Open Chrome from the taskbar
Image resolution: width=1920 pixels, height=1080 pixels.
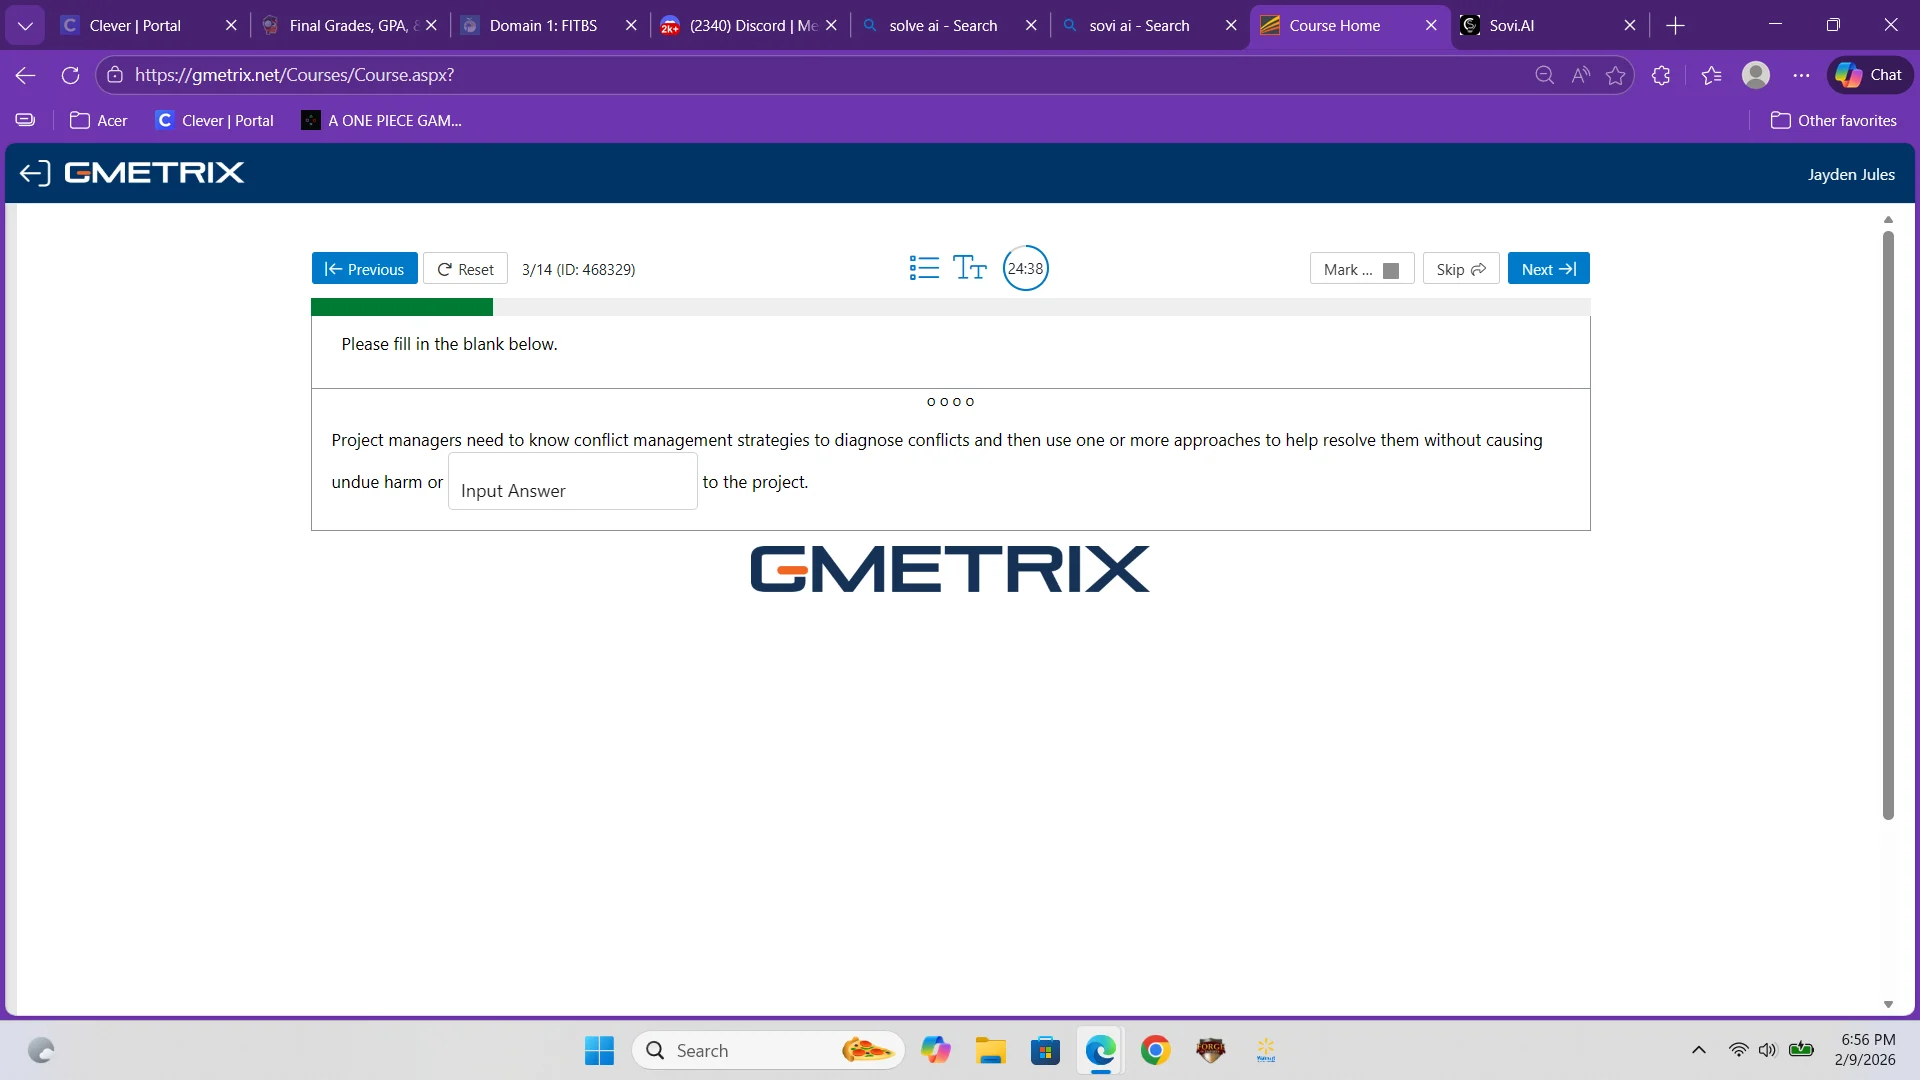1155,1050
